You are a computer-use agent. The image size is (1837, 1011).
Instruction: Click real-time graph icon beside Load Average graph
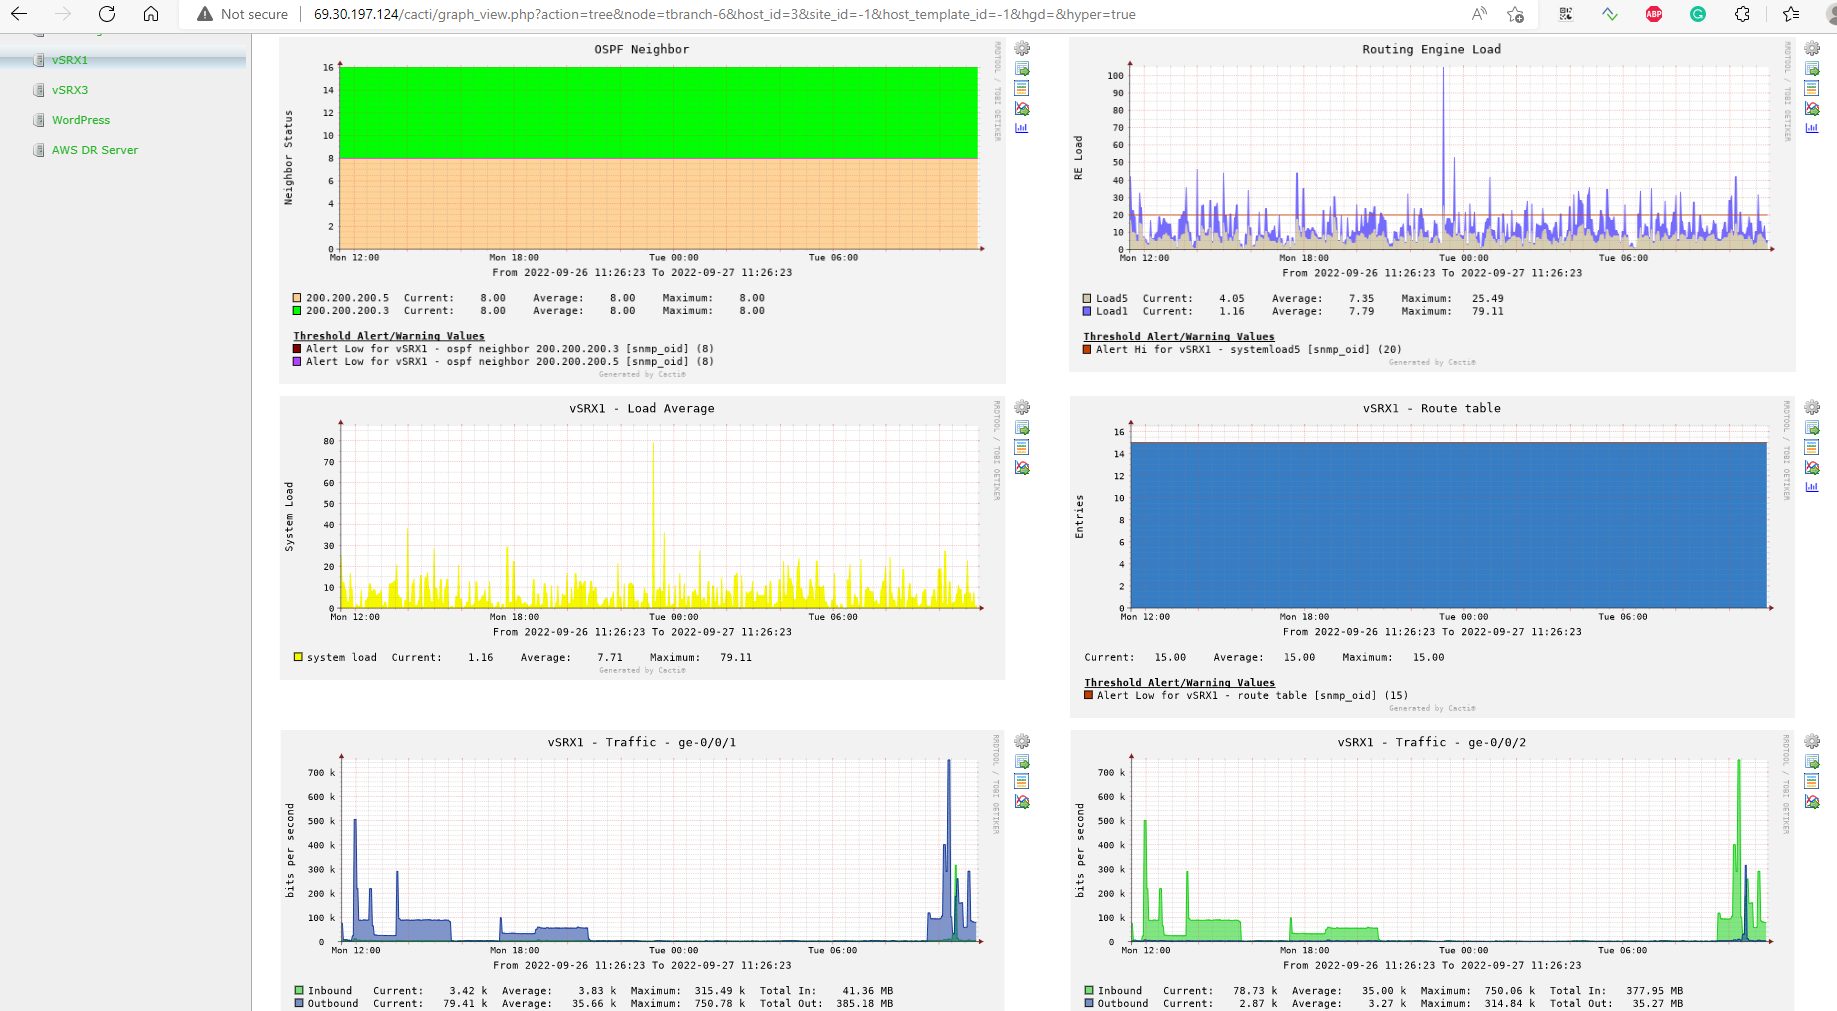(x=1022, y=468)
